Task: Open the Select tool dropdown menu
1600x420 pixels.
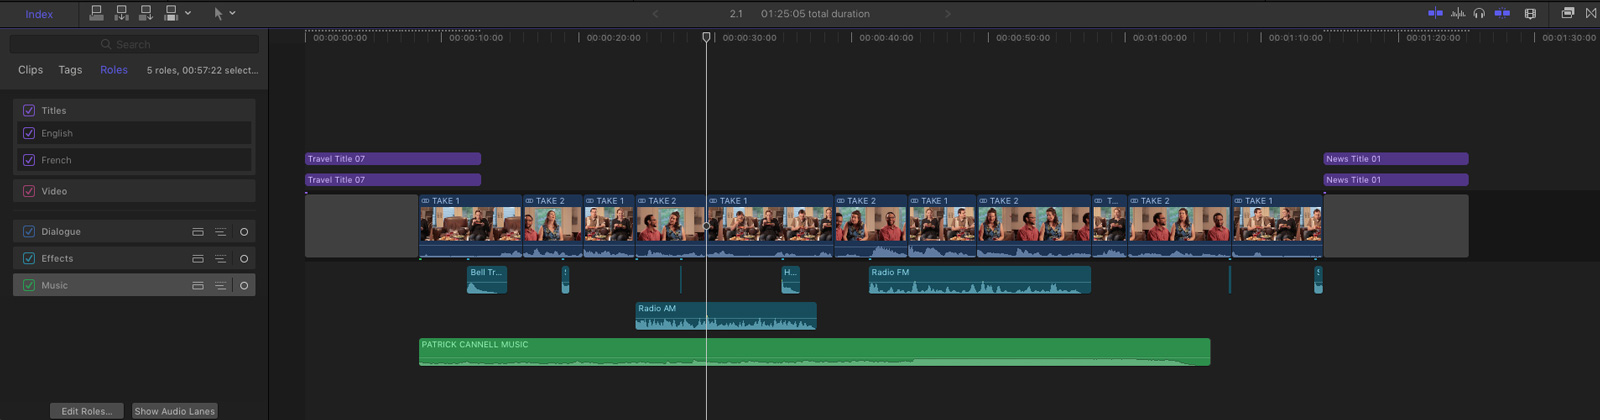Action: 232,13
